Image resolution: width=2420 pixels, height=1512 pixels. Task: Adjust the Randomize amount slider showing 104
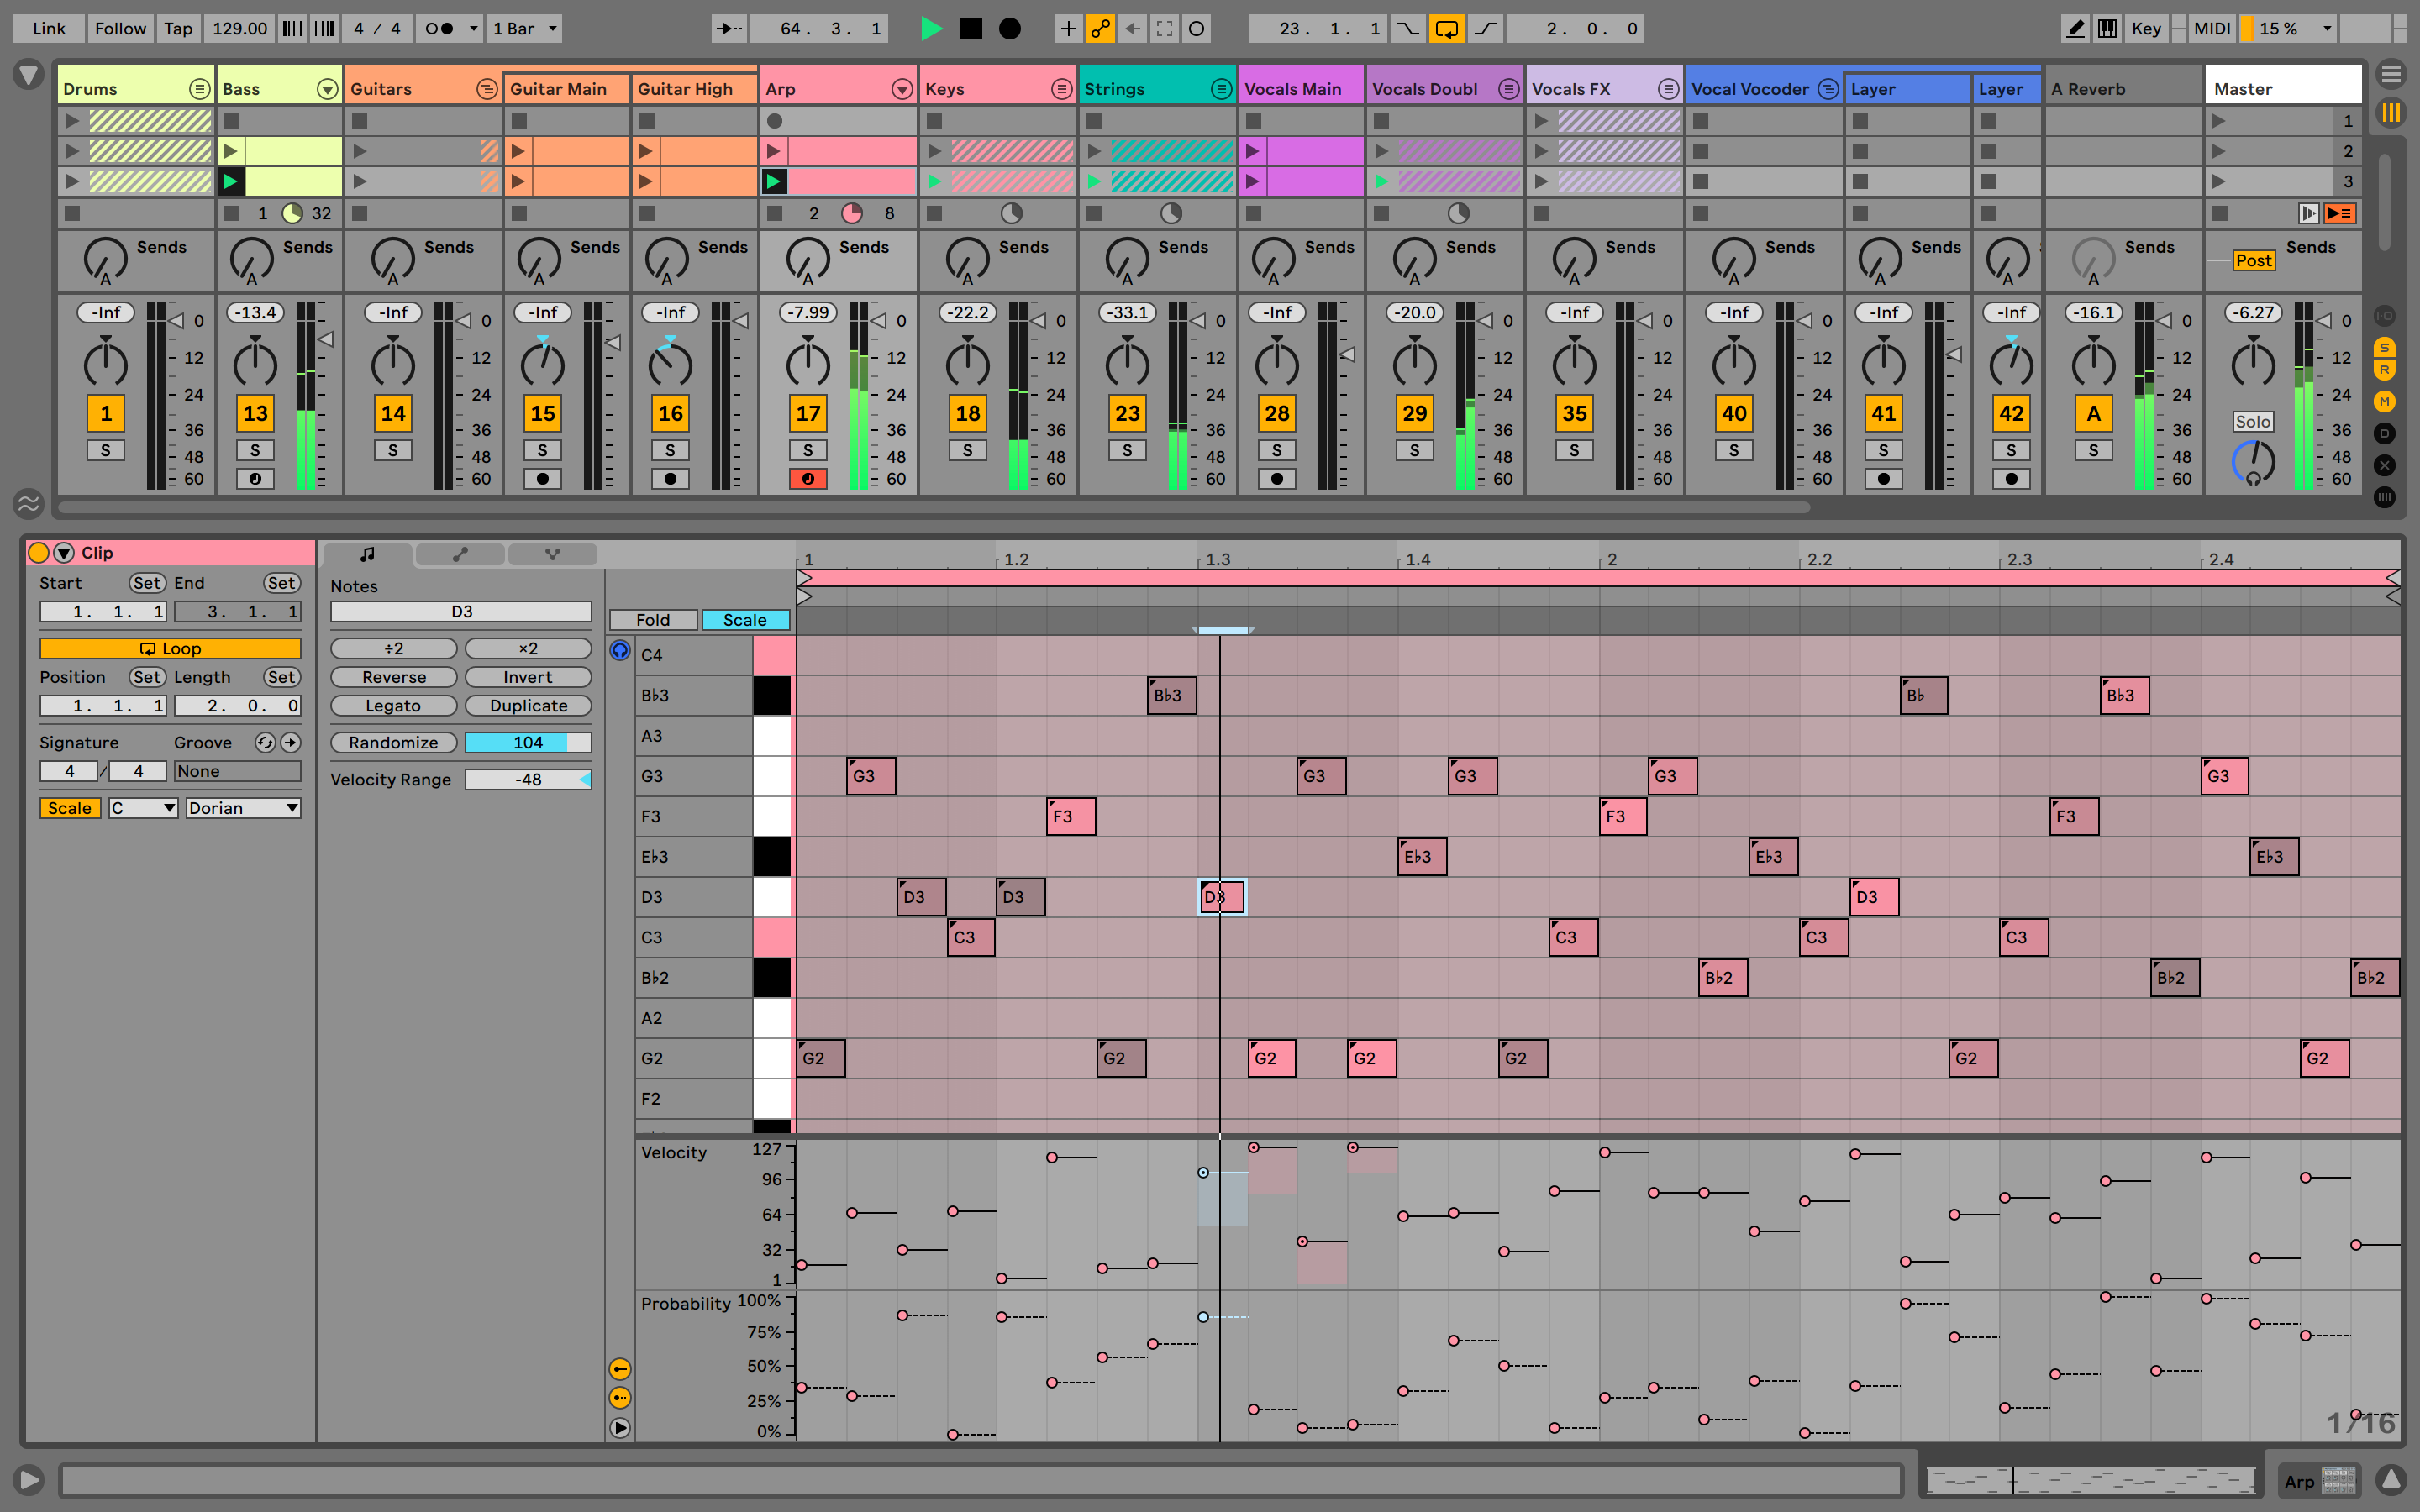[x=528, y=742]
